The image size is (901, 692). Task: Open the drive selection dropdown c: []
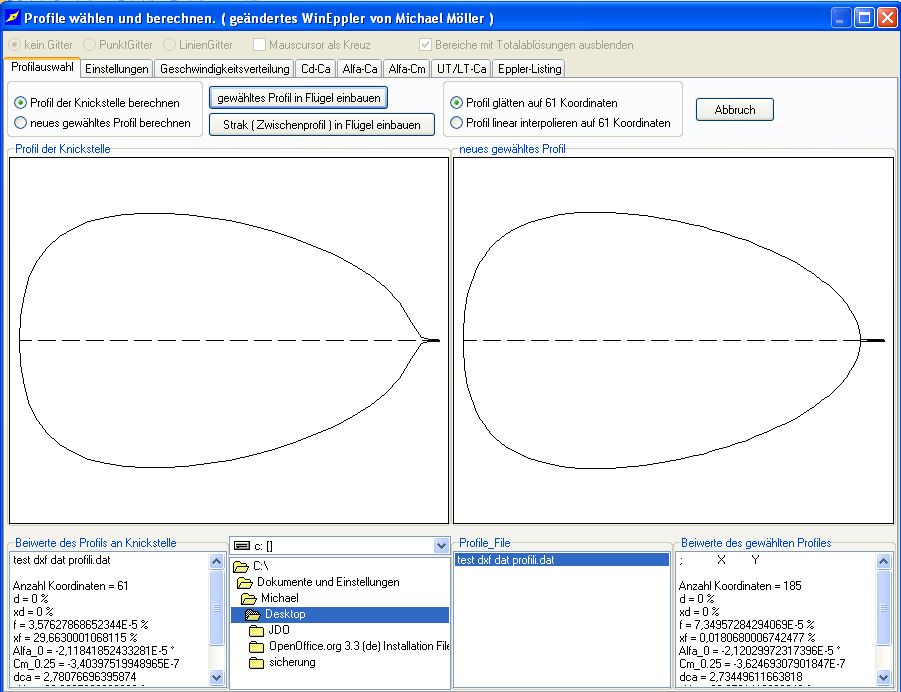441,545
